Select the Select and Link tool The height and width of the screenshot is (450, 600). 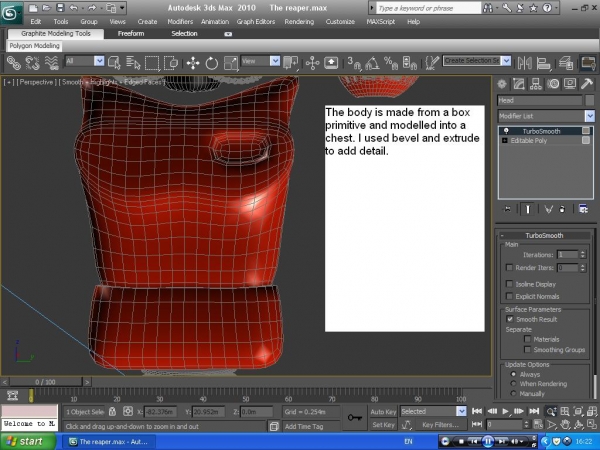point(14,63)
